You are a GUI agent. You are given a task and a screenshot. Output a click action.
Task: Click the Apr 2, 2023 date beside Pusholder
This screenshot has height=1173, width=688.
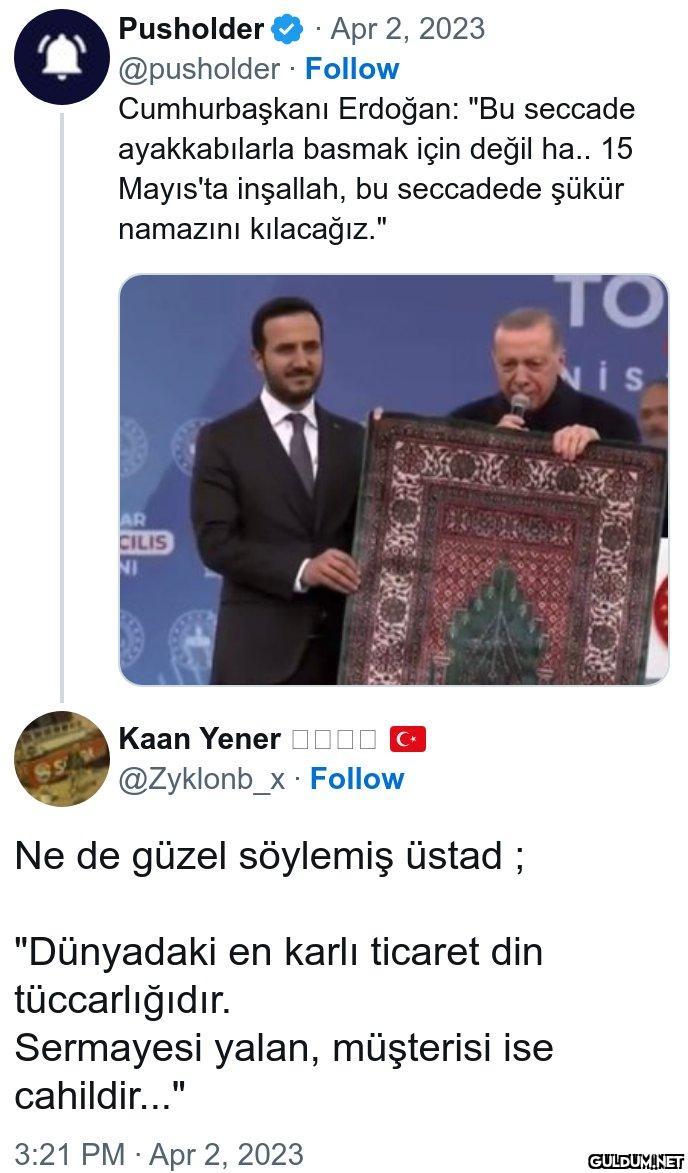pos(408,30)
